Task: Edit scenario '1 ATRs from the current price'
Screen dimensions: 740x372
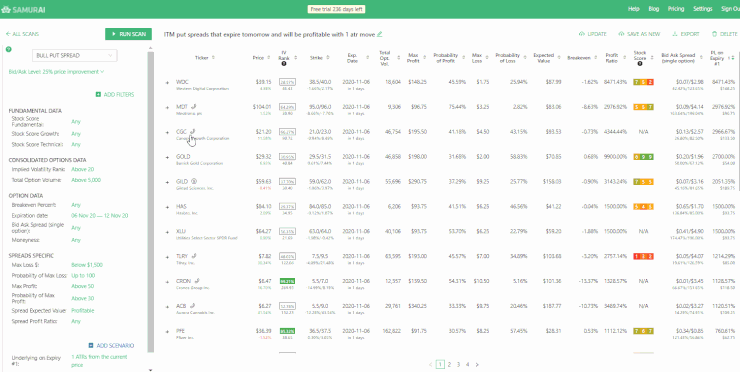Action: click(99, 361)
